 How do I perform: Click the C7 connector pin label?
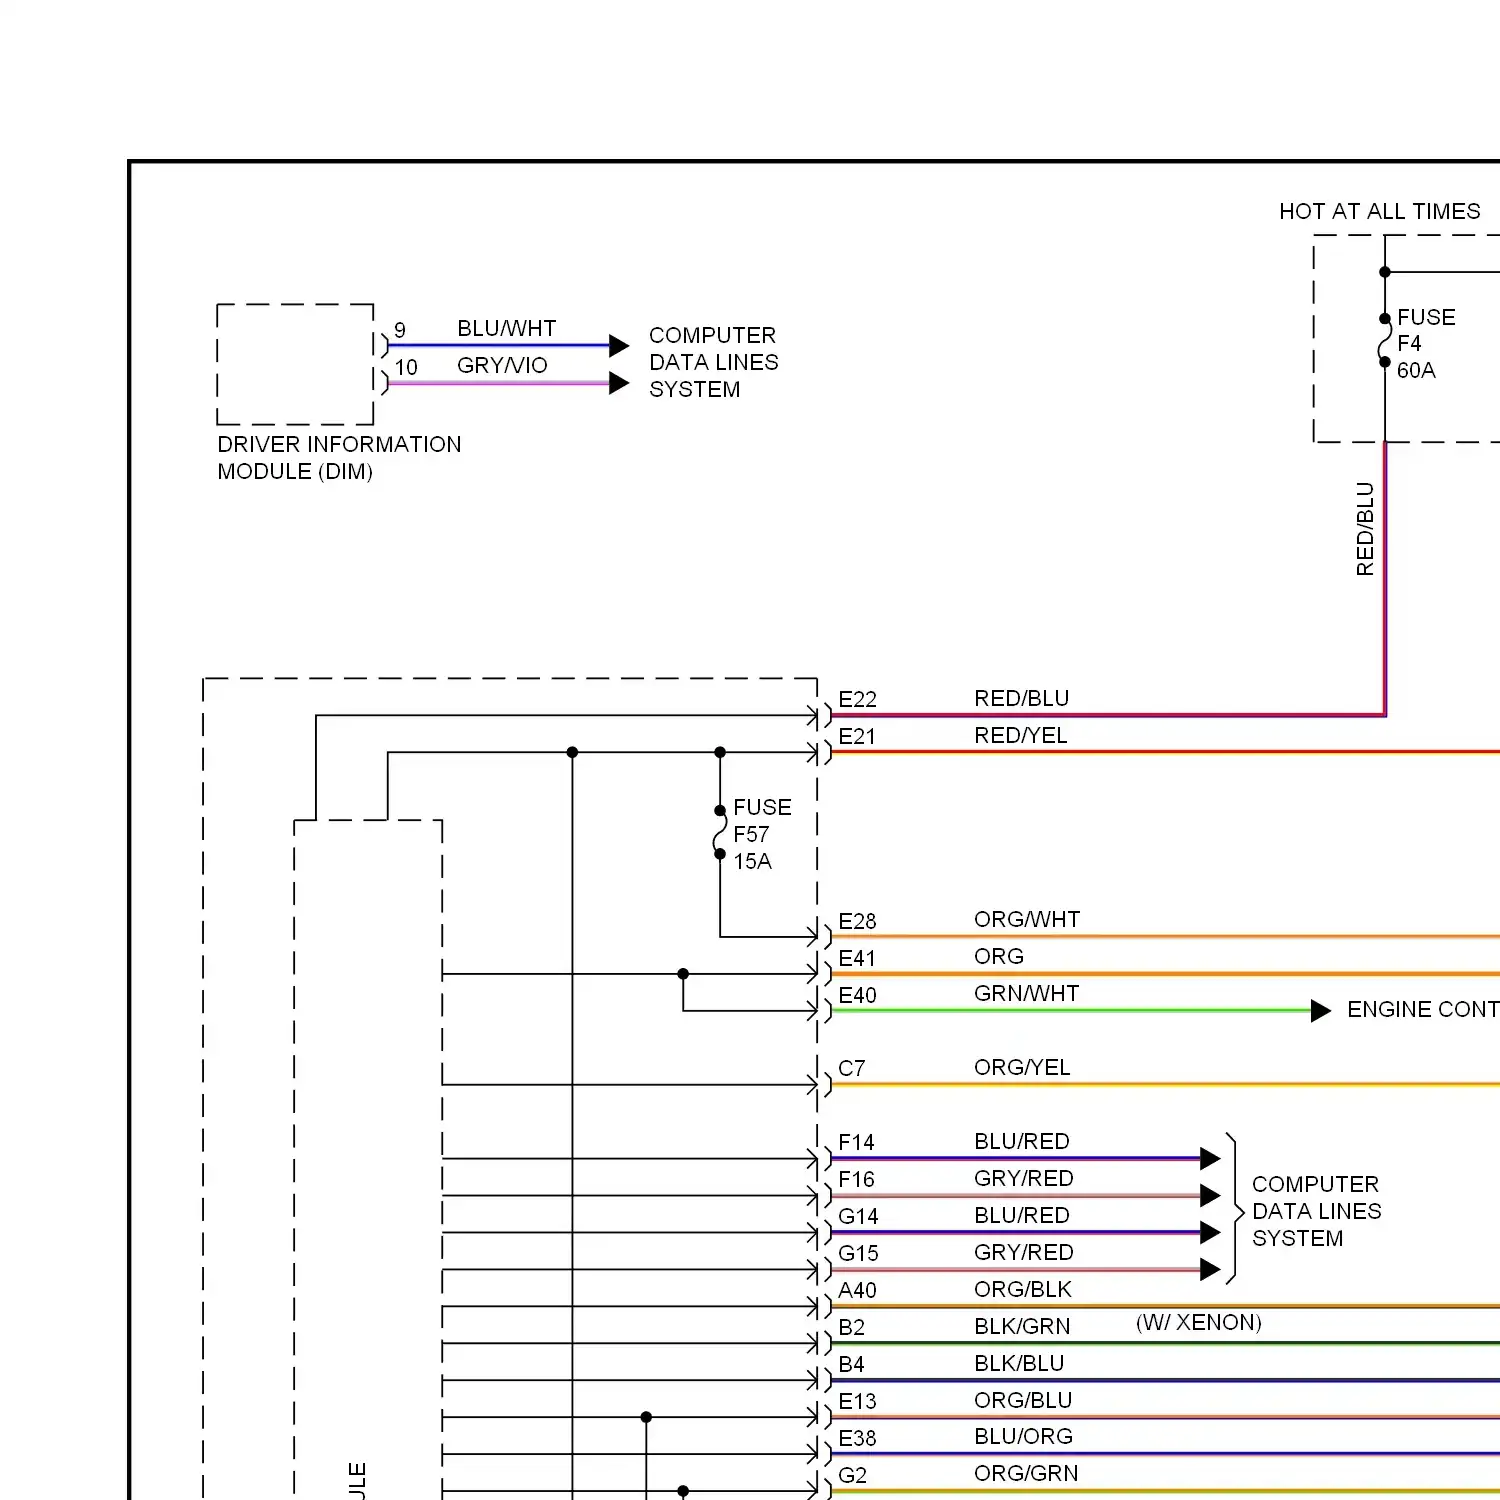(x=851, y=1068)
